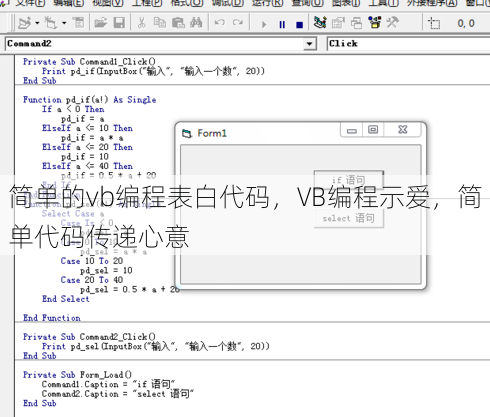Open the 运行(R) menu
The image size is (490, 417).
click(267, 3)
